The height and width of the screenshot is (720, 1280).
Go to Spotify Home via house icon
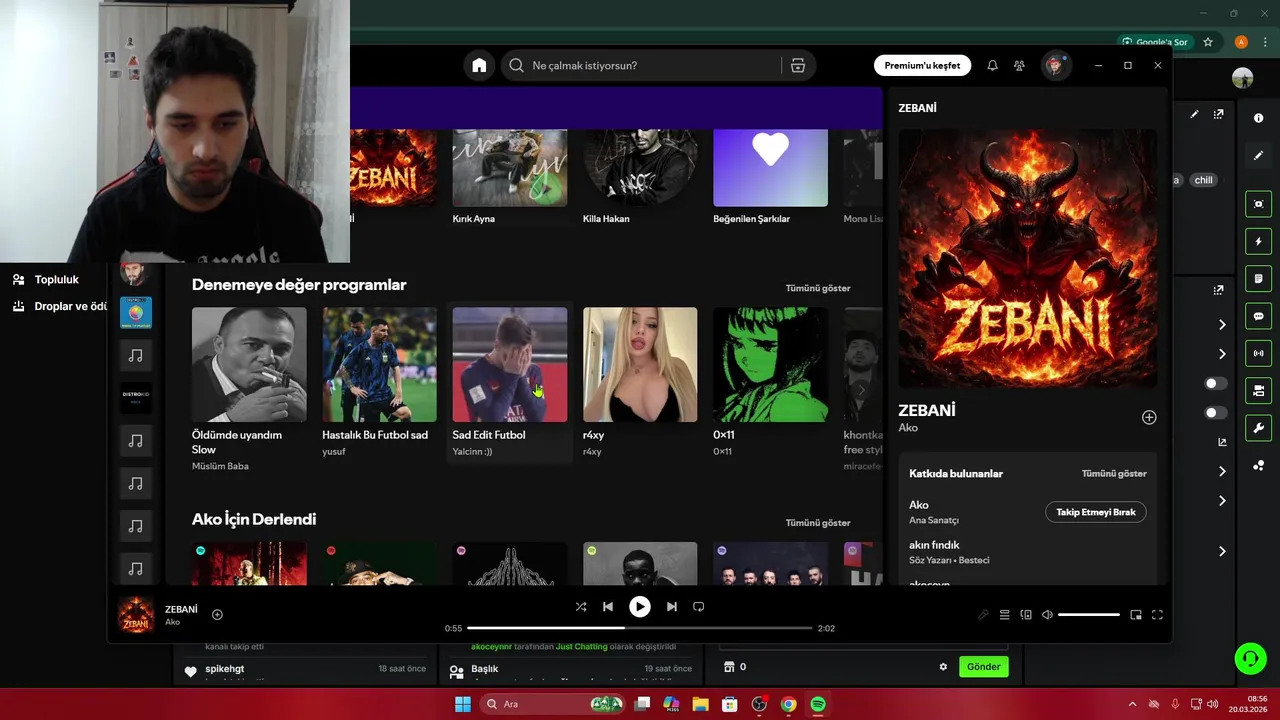click(x=479, y=65)
